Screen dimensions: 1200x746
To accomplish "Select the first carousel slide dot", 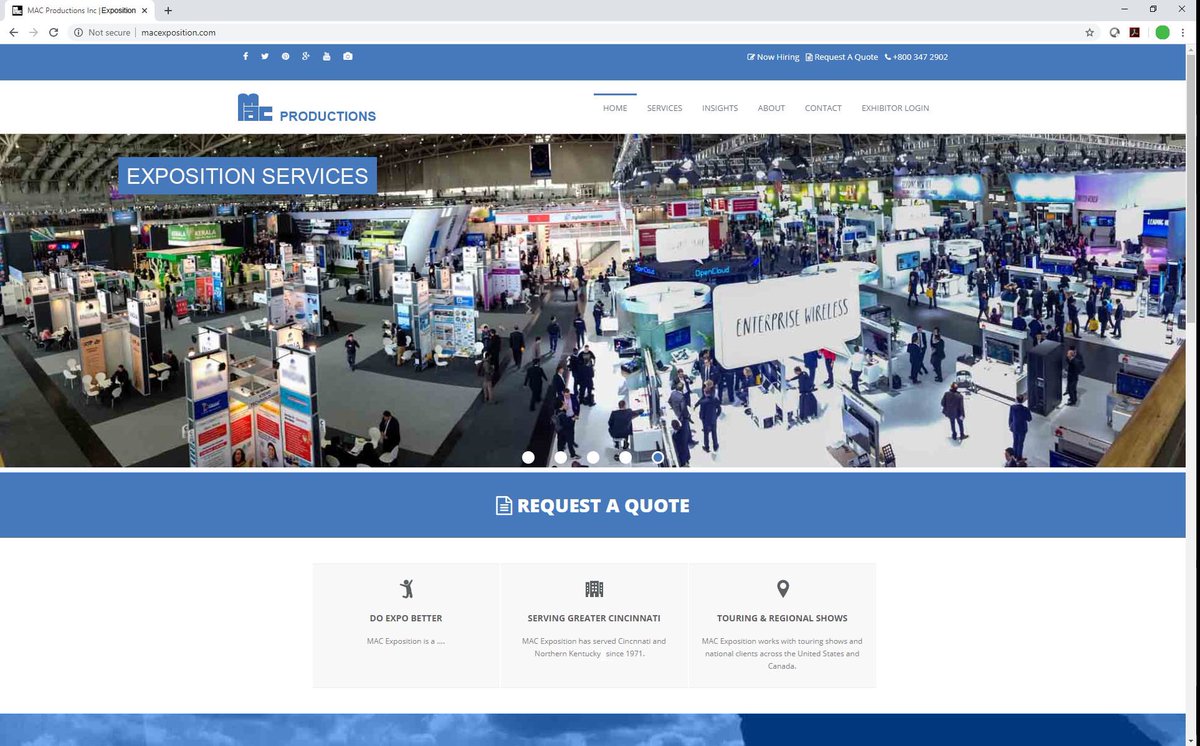I will coord(528,457).
